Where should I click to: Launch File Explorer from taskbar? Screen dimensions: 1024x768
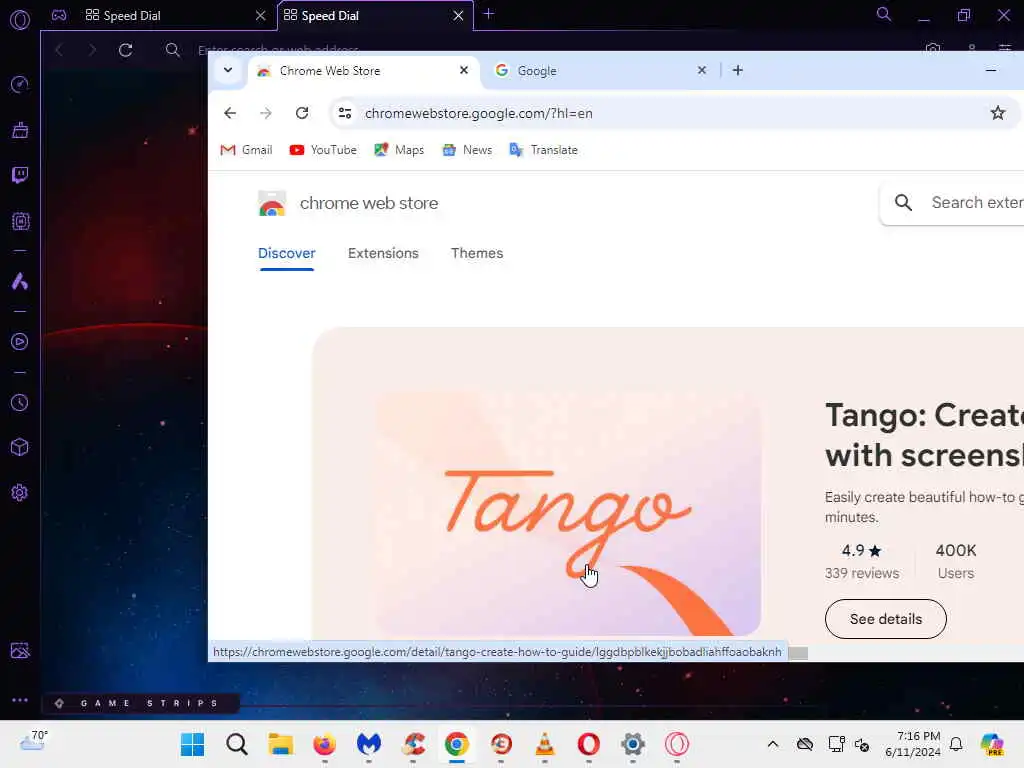click(281, 744)
